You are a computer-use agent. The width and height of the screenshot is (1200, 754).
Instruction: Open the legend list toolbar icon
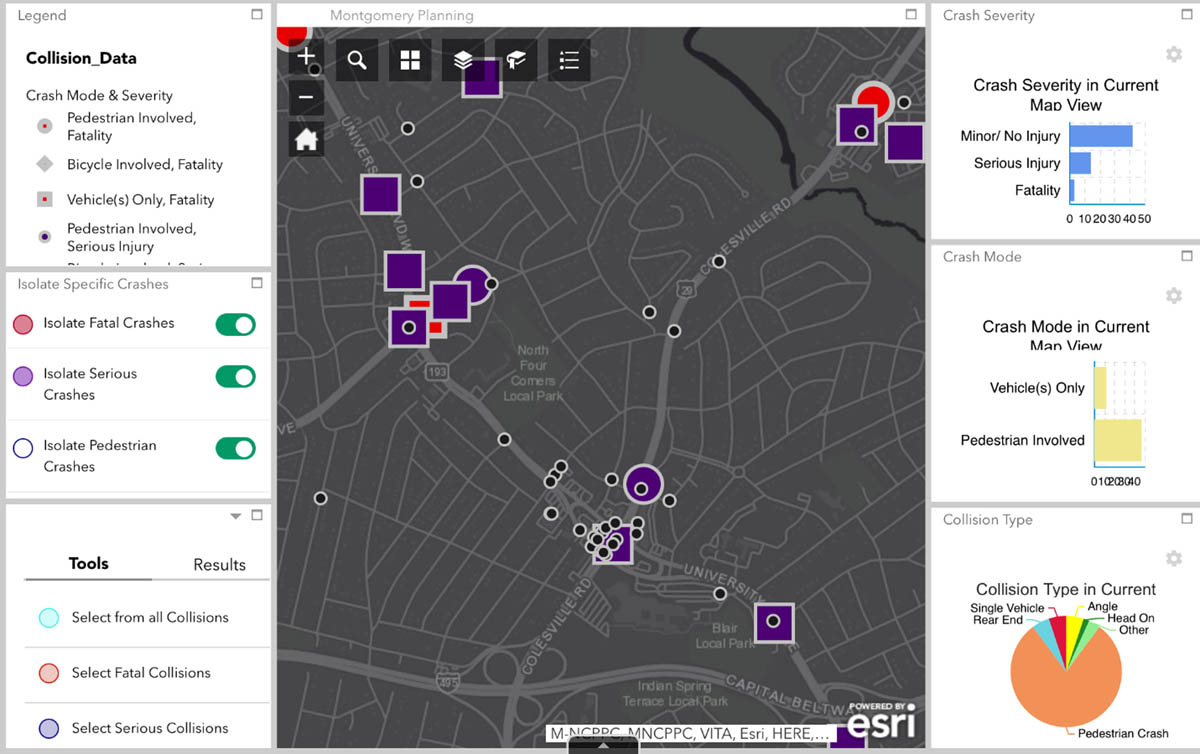pyautogui.click(x=569, y=60)
